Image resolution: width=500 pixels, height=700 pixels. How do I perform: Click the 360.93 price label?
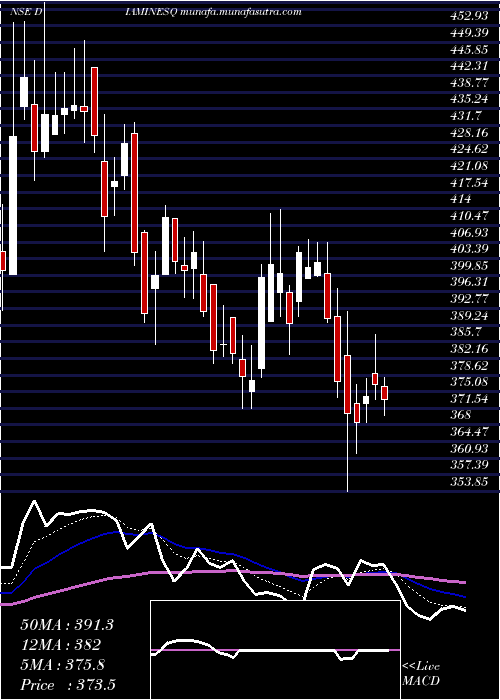pyautogui.click(x=469, y=449)
